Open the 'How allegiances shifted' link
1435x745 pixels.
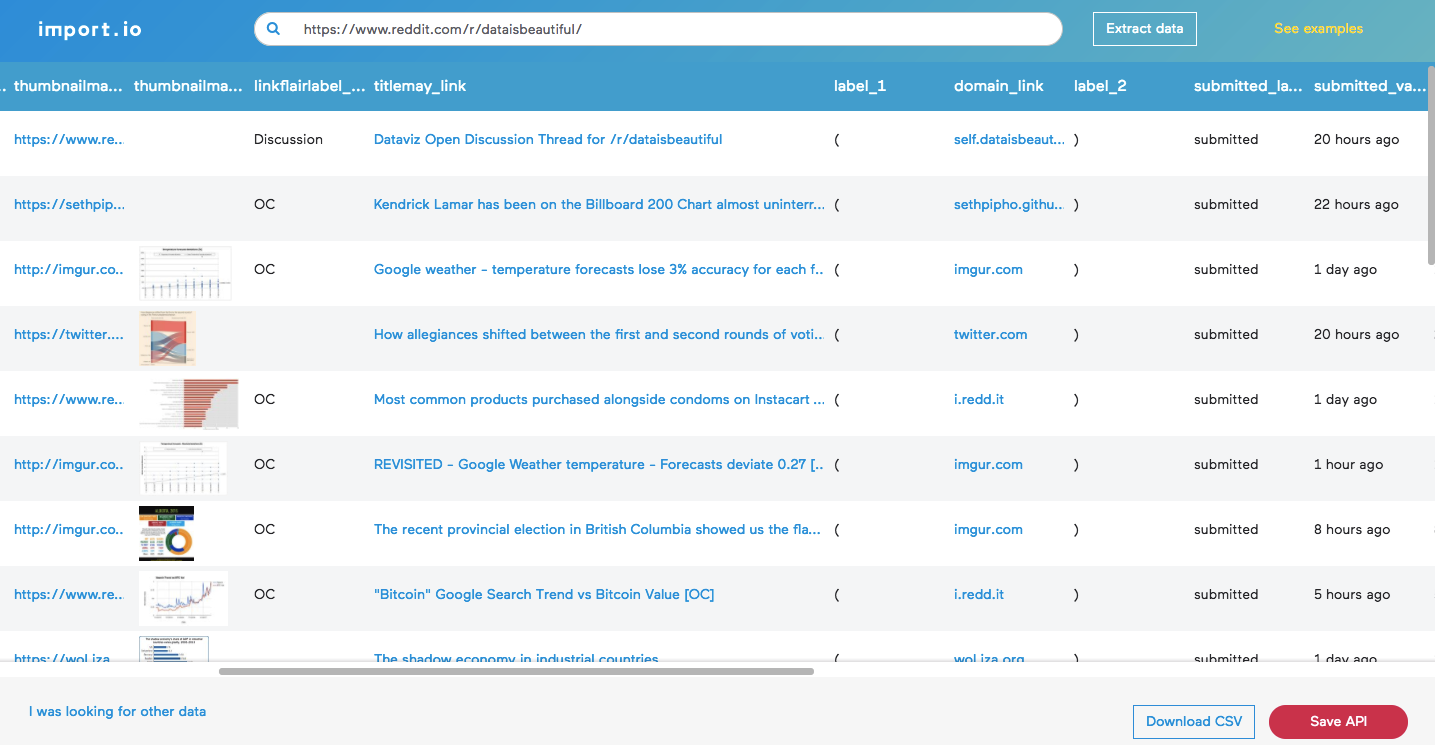[599, 335]
